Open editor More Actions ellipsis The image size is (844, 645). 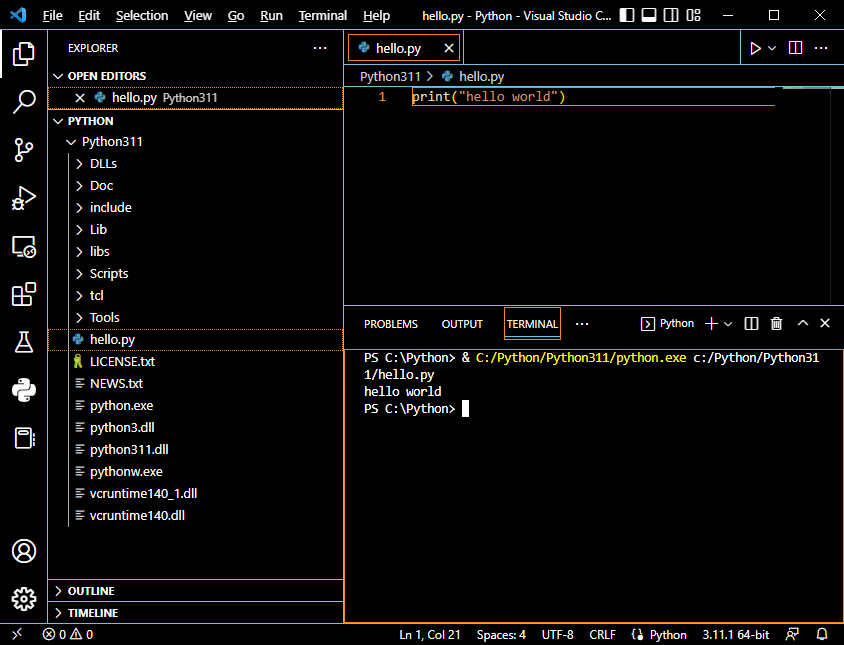(x=821, y=48)
